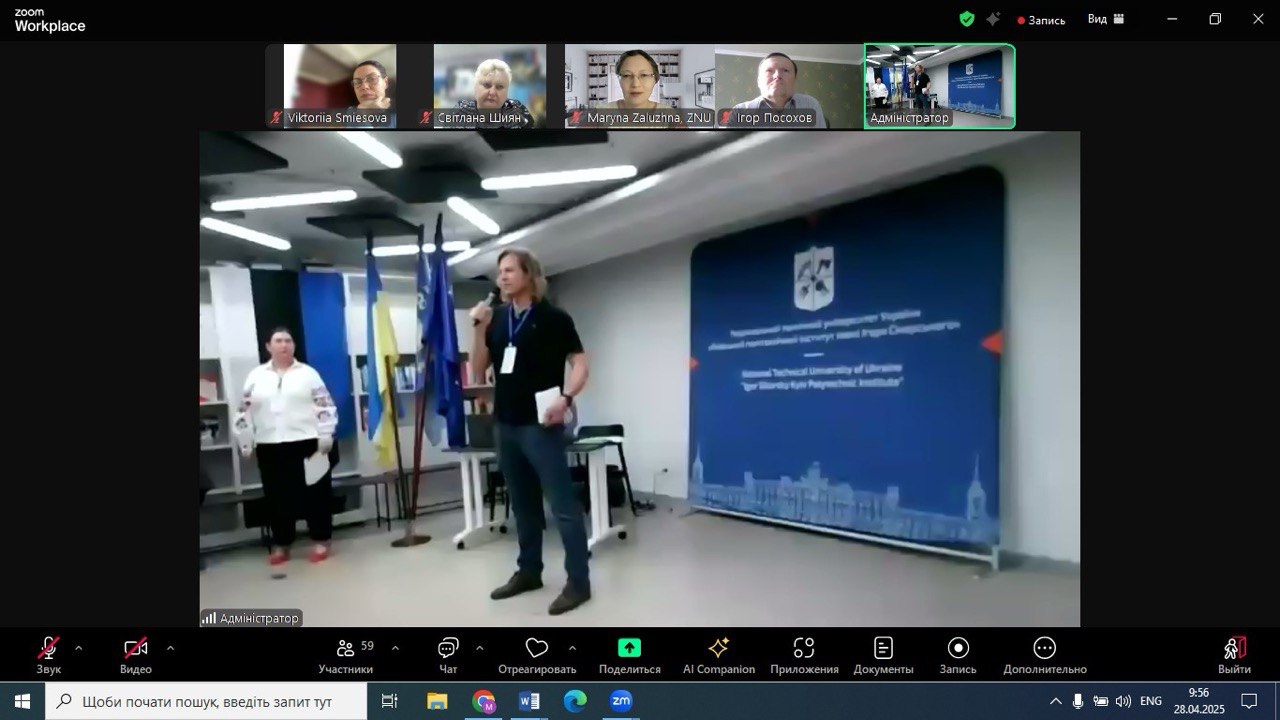Select Ігор Посохов video thumbnail
The width and height of the screenshot is (1280, 720).
click(789, 86)
